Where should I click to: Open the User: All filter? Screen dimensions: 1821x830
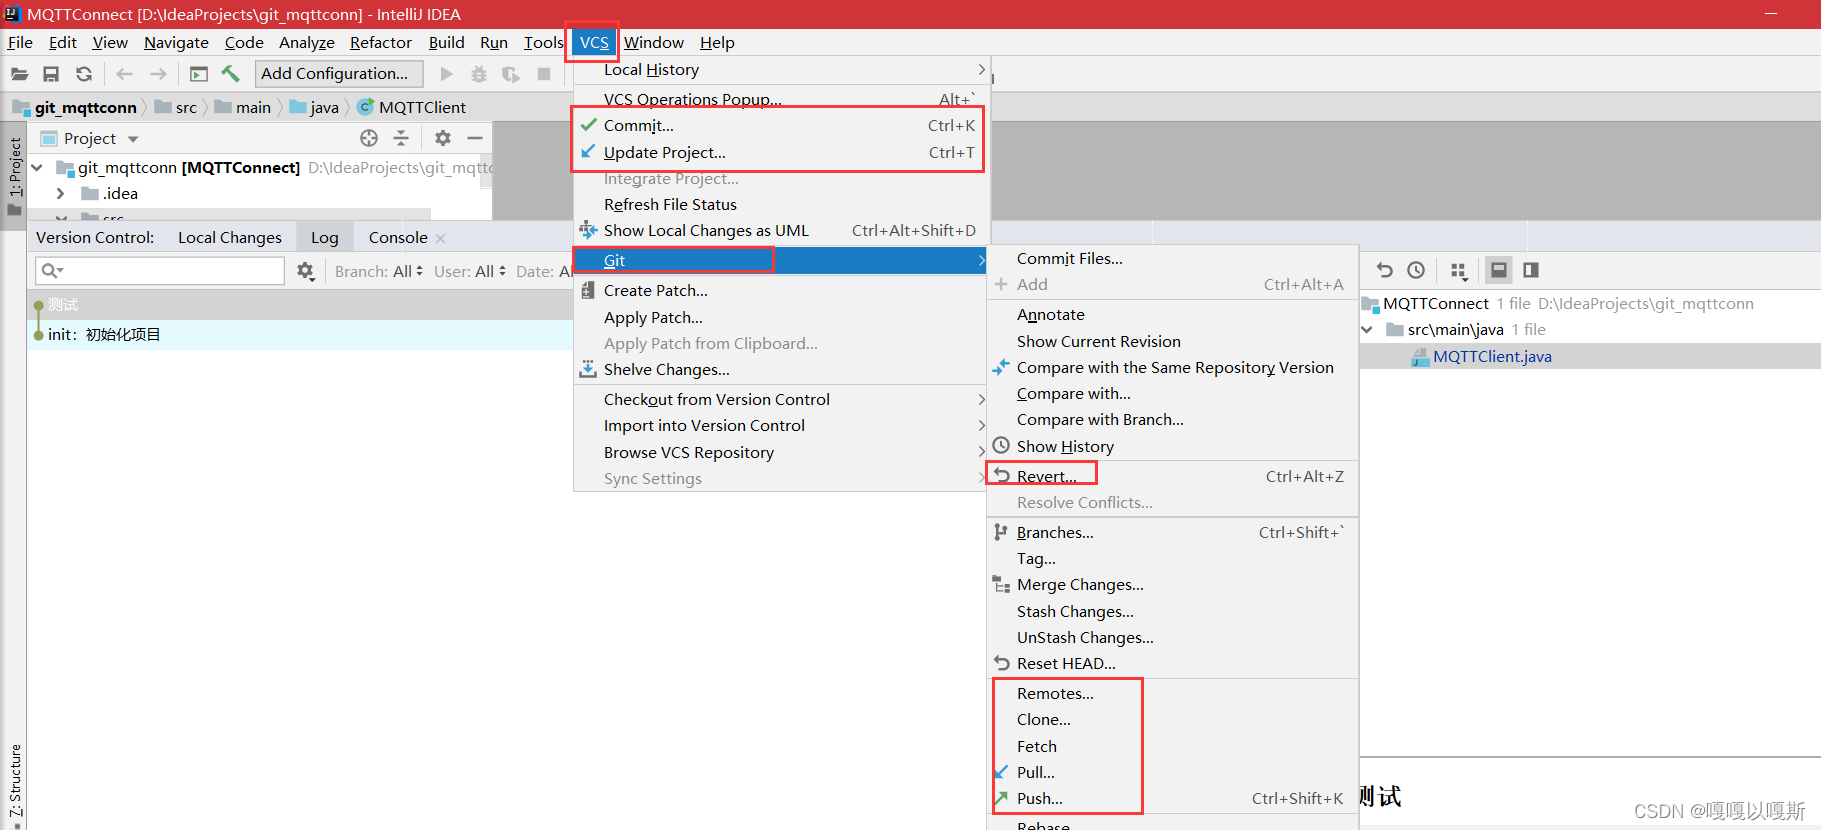click(469, 271)
